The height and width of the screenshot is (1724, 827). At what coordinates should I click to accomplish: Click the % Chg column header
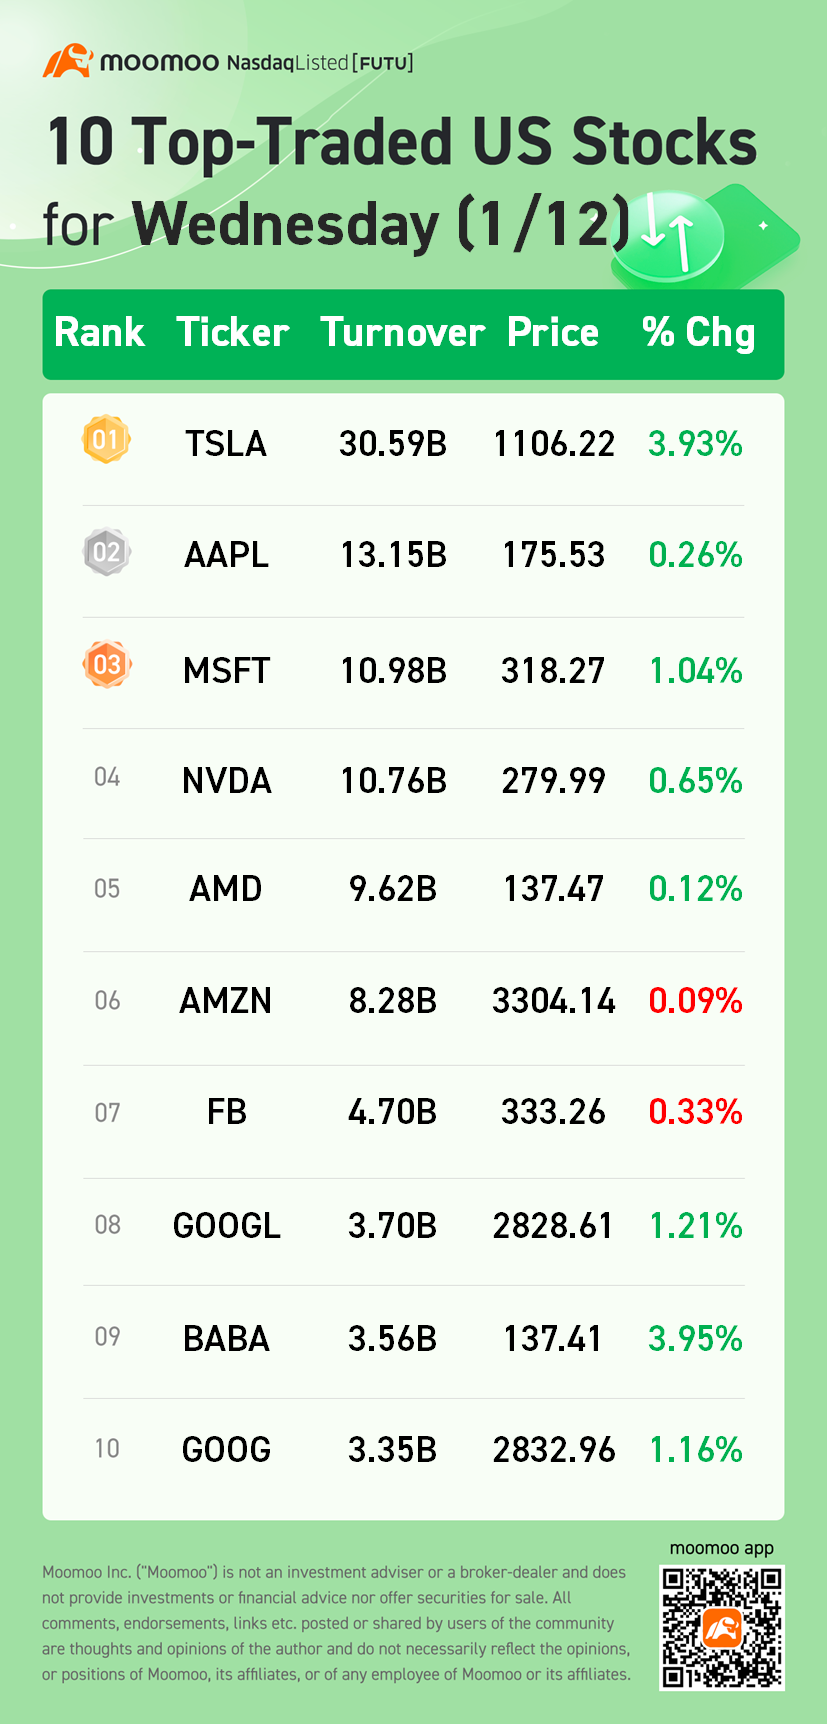(698, 333)
